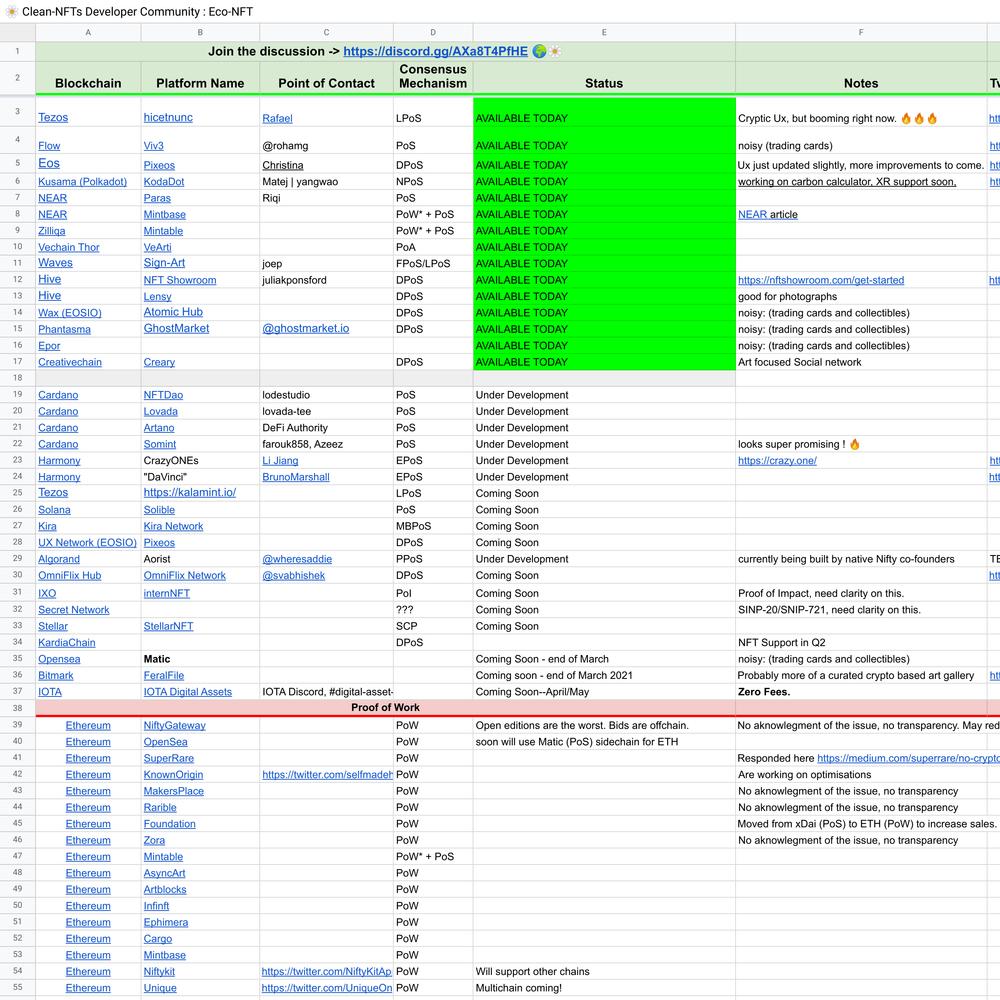The image size is (1000, 1000).
Task: Open the FeralFile platform link
Action: click(x=163, y=675)
